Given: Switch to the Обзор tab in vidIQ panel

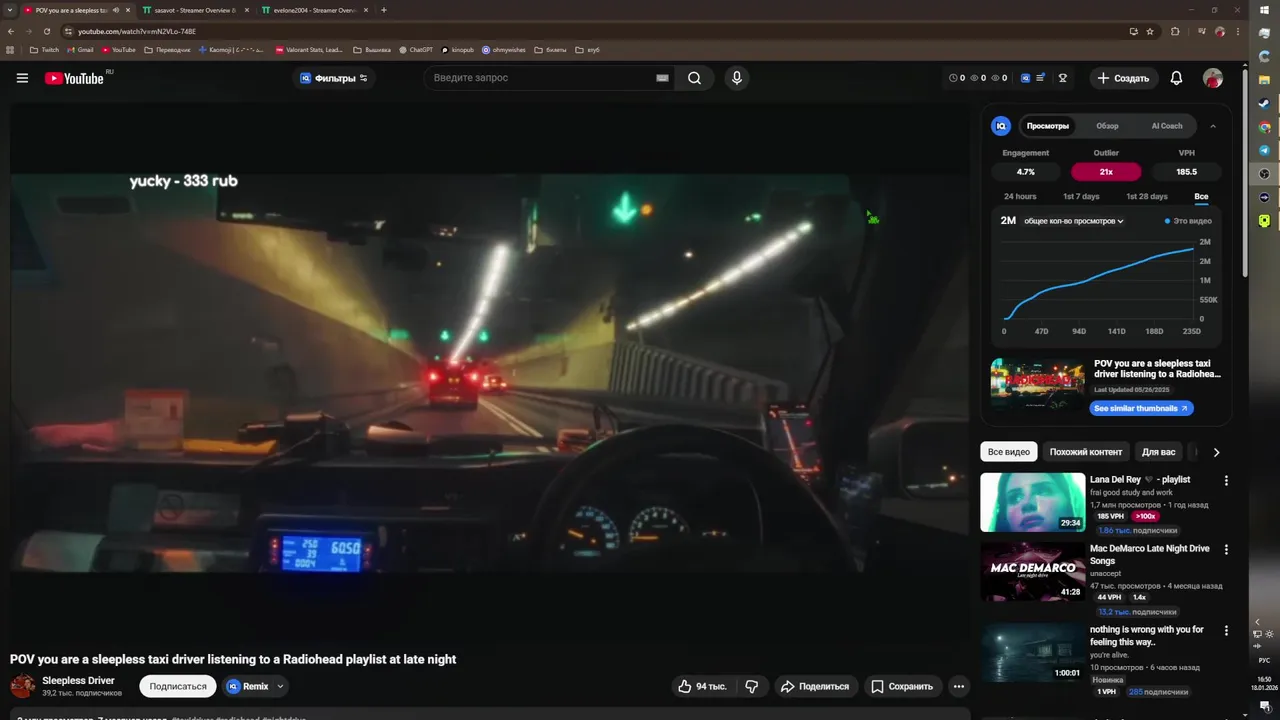Looking at the screenshot, I should click(1107, 126).
